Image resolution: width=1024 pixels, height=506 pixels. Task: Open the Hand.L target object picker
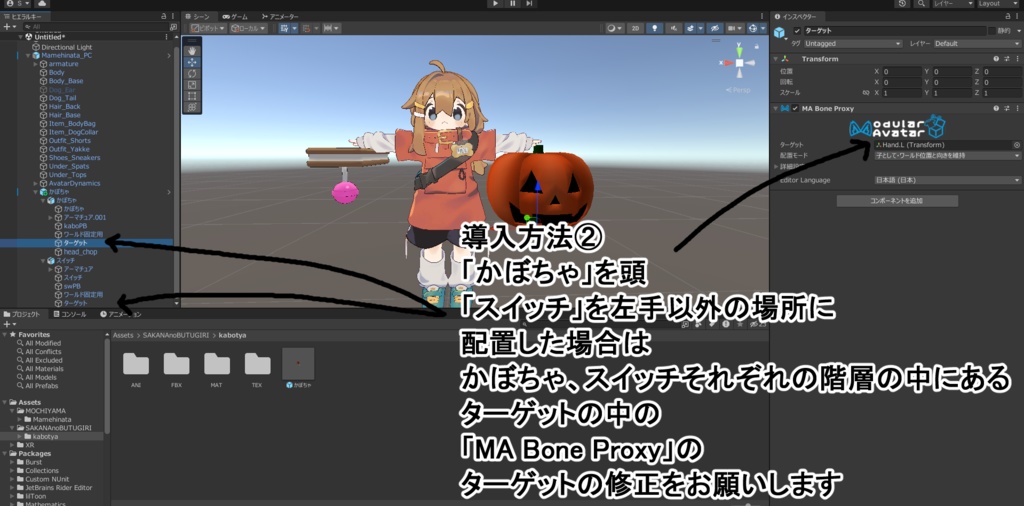[x=1016, y=145]
